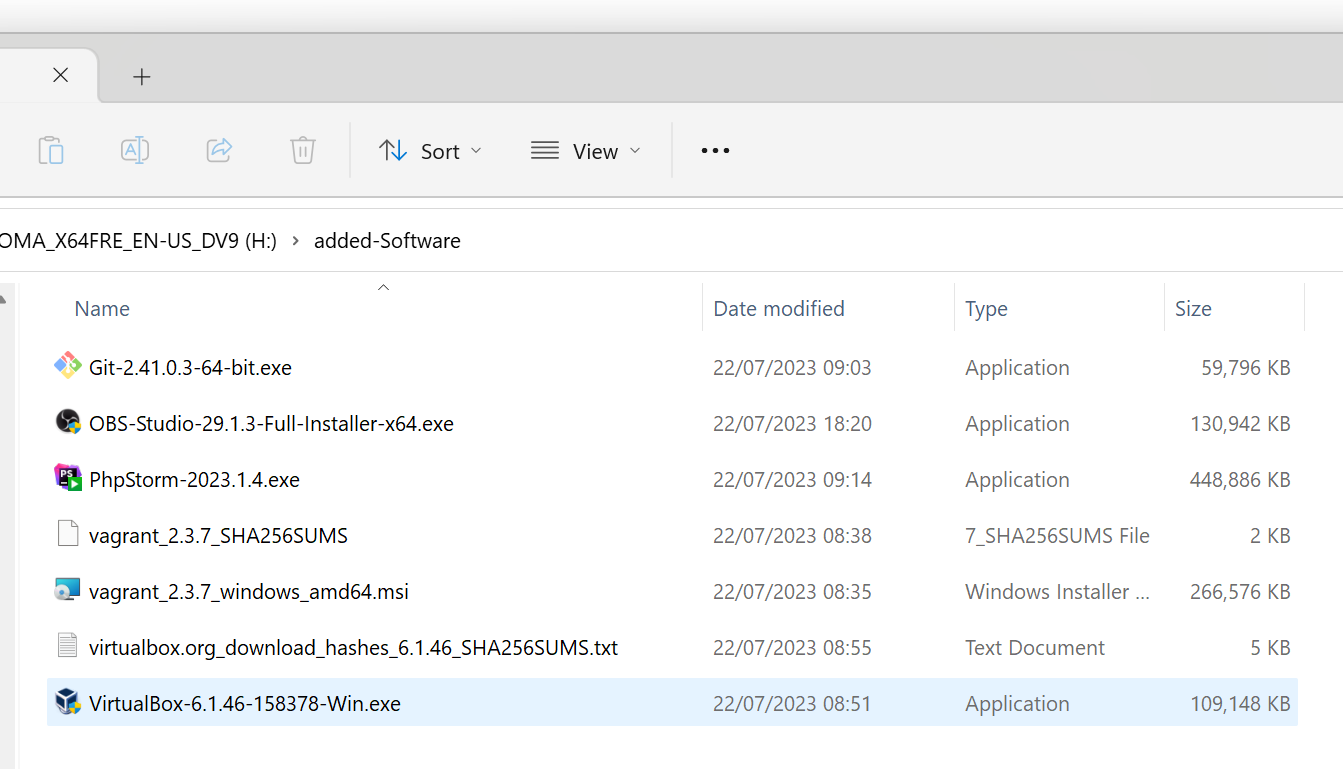
Task: Click the virtualbox hashes text document icon
Action: coord(67,646)
